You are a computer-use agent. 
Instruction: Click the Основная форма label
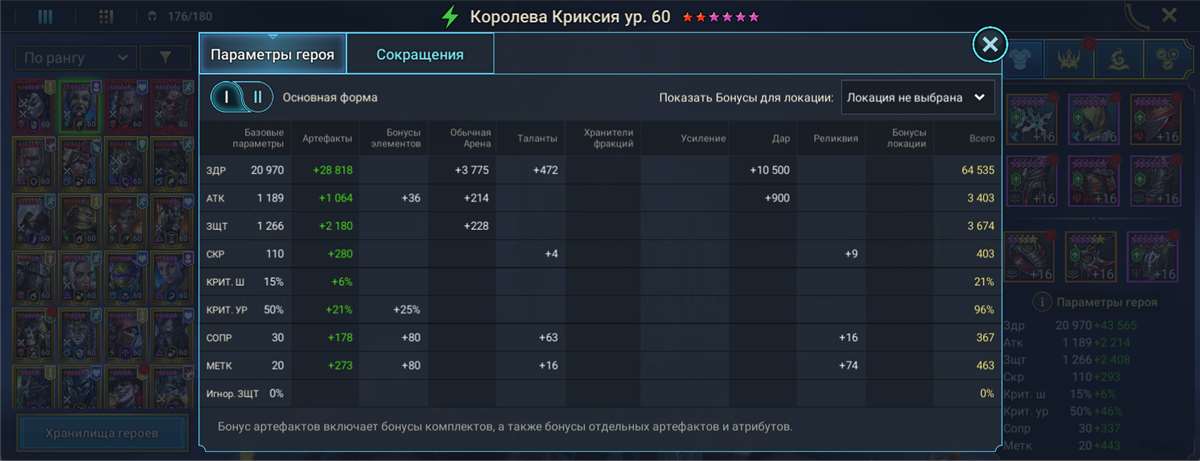click(x=330, y=98)
